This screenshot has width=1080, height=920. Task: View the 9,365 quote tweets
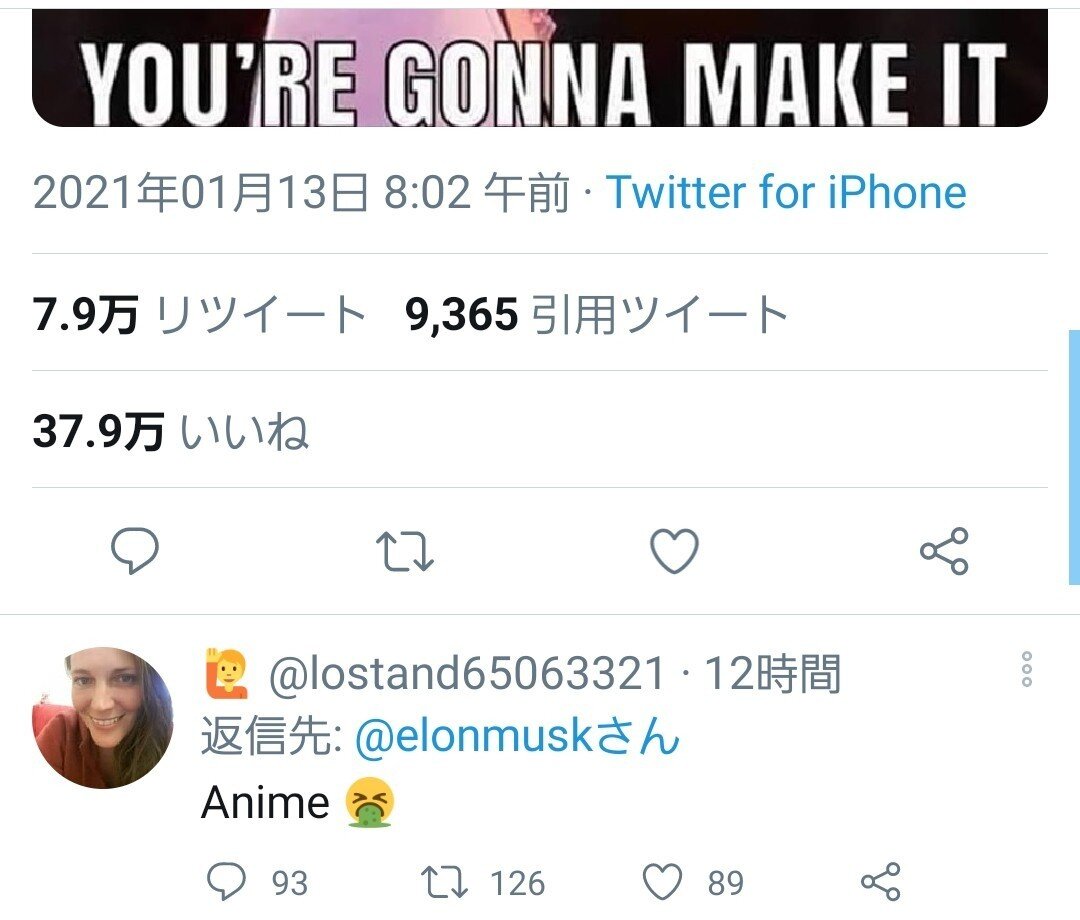[x=598, y=317]
